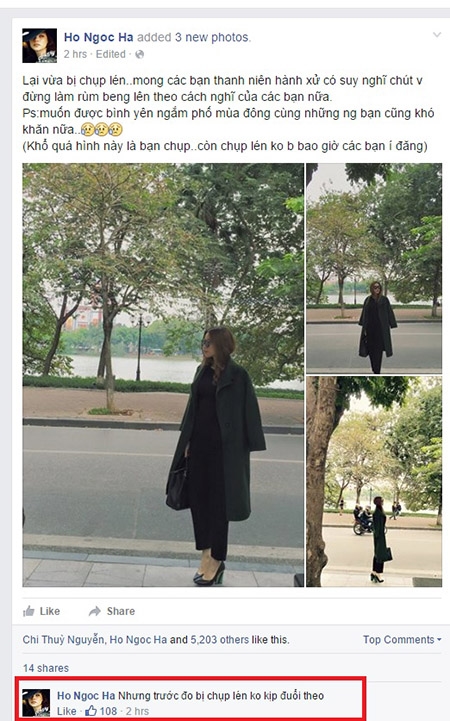Open the bottom-right photo with motorbike

pyautogui.click(x=374, y=482)
